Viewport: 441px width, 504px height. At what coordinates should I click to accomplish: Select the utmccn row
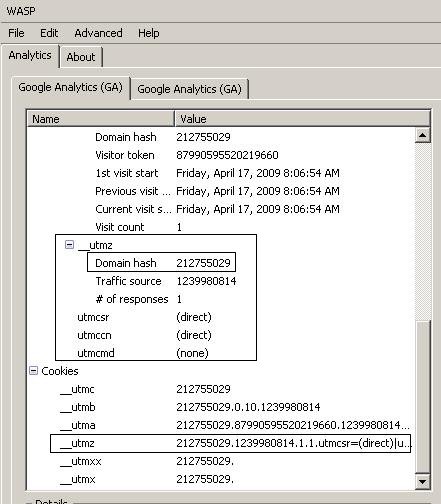click(x=221, y=335)
